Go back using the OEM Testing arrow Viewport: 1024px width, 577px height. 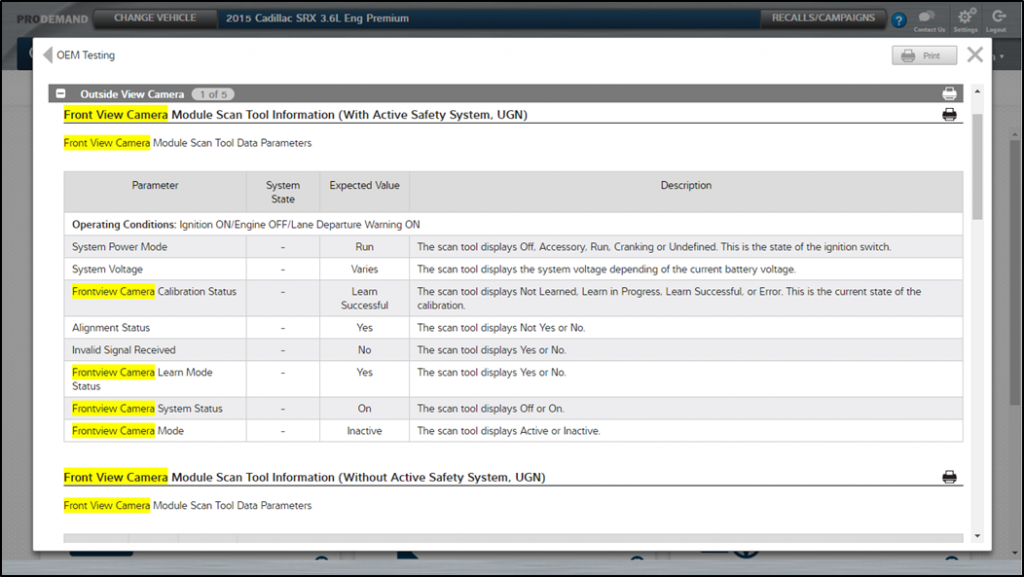click(47, 55)
